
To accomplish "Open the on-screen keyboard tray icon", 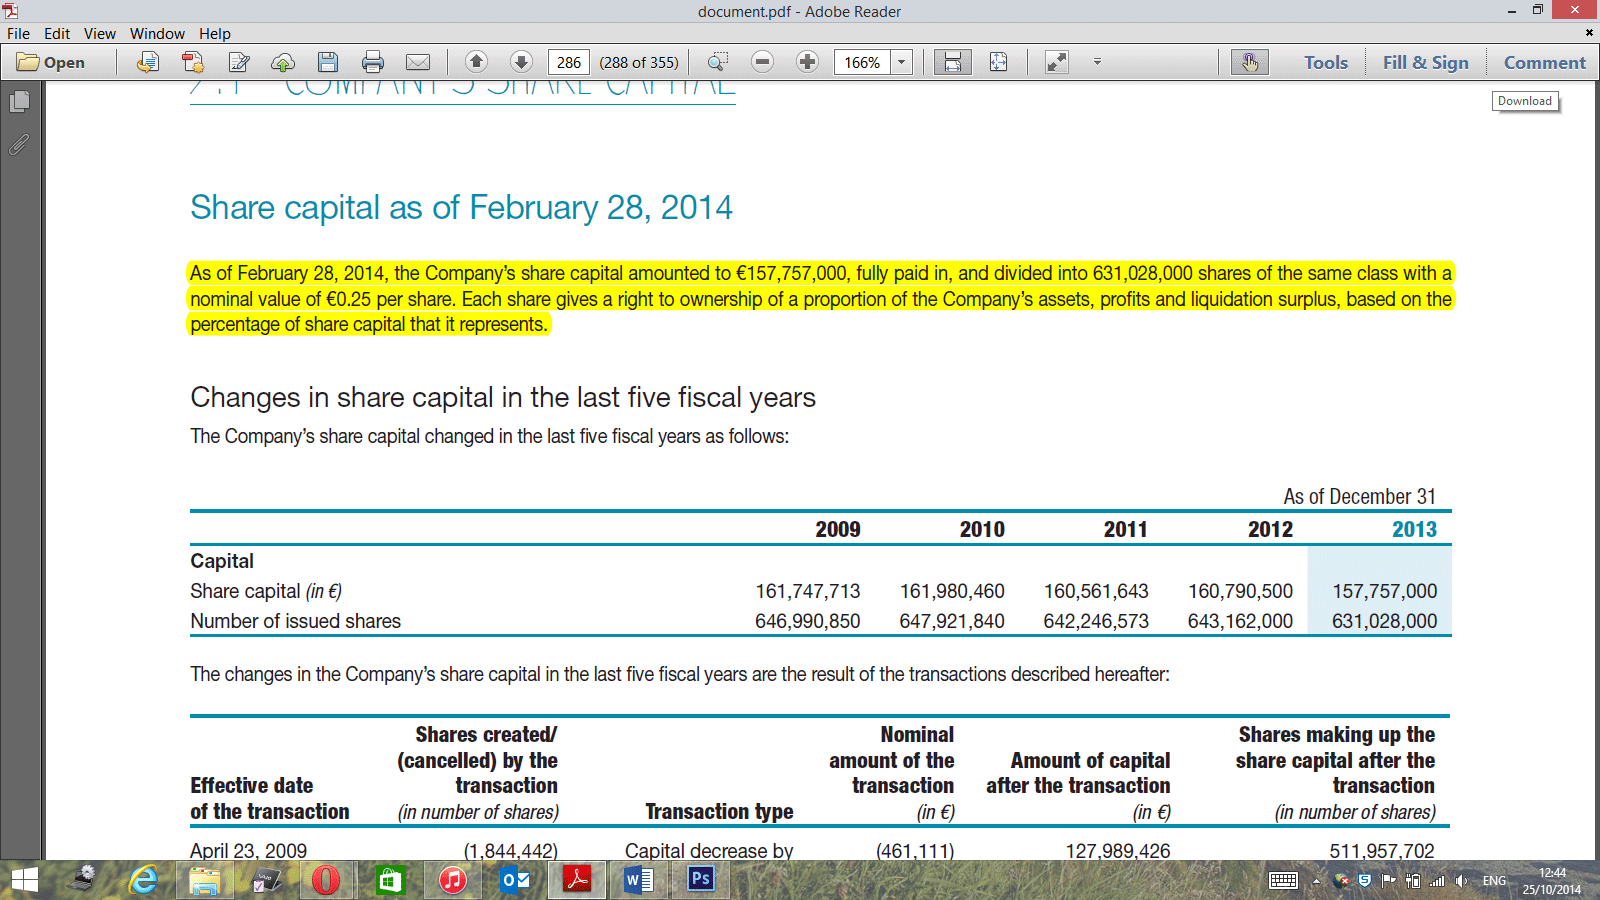I will point(1283,881).
